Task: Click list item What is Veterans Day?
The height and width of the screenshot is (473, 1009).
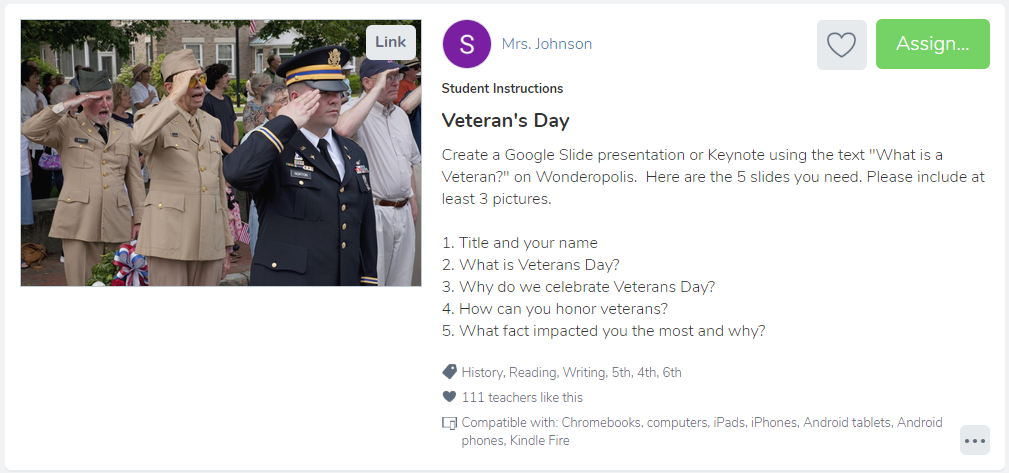Action: 530,264
